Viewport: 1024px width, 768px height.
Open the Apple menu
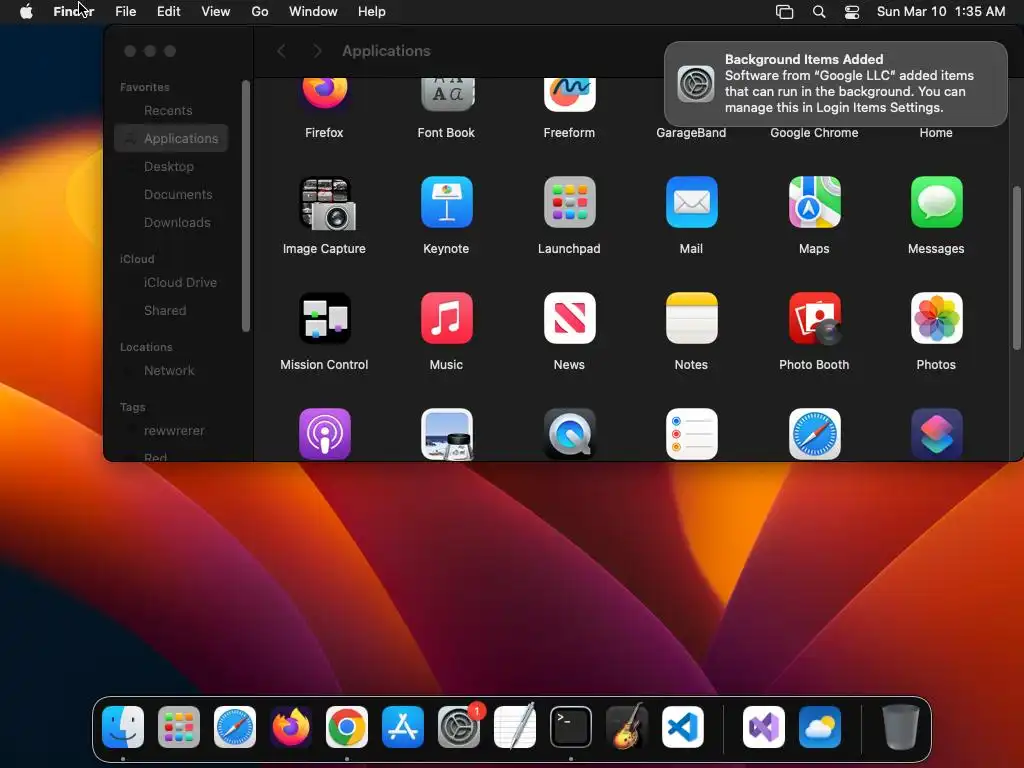click(x=26, y=12)
